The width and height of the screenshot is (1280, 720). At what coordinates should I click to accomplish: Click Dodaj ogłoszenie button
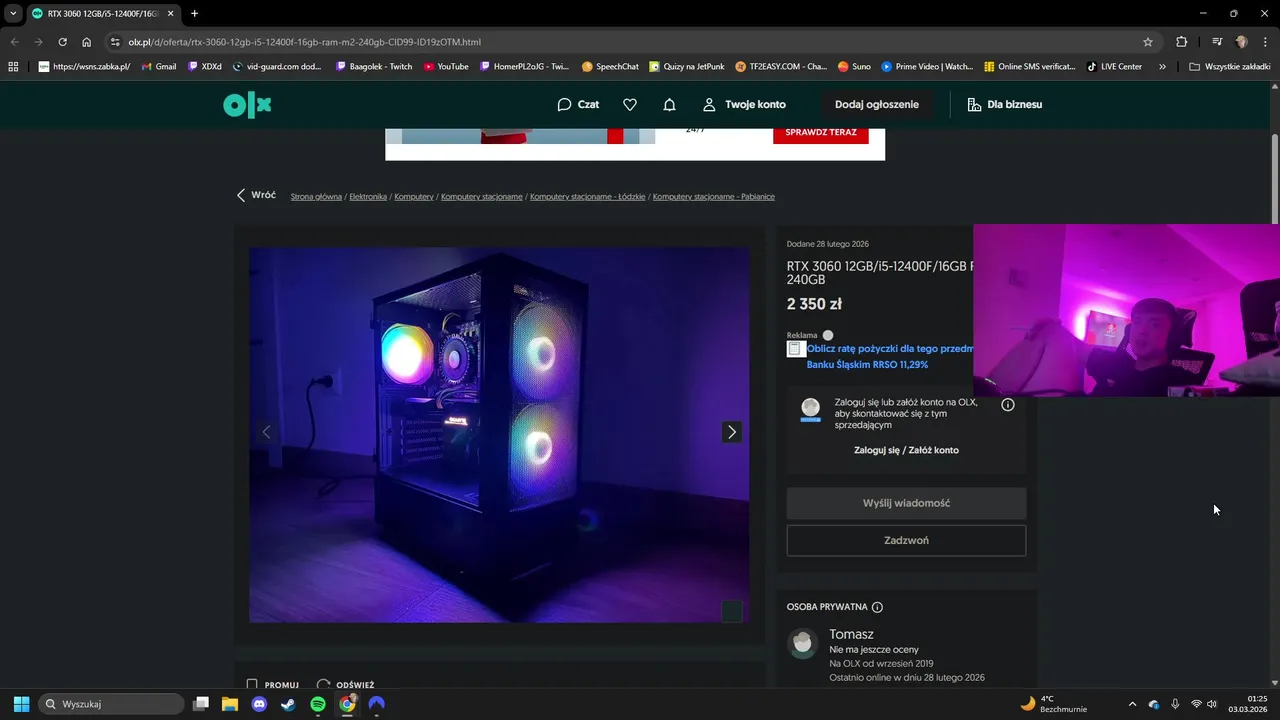point(877,104)
